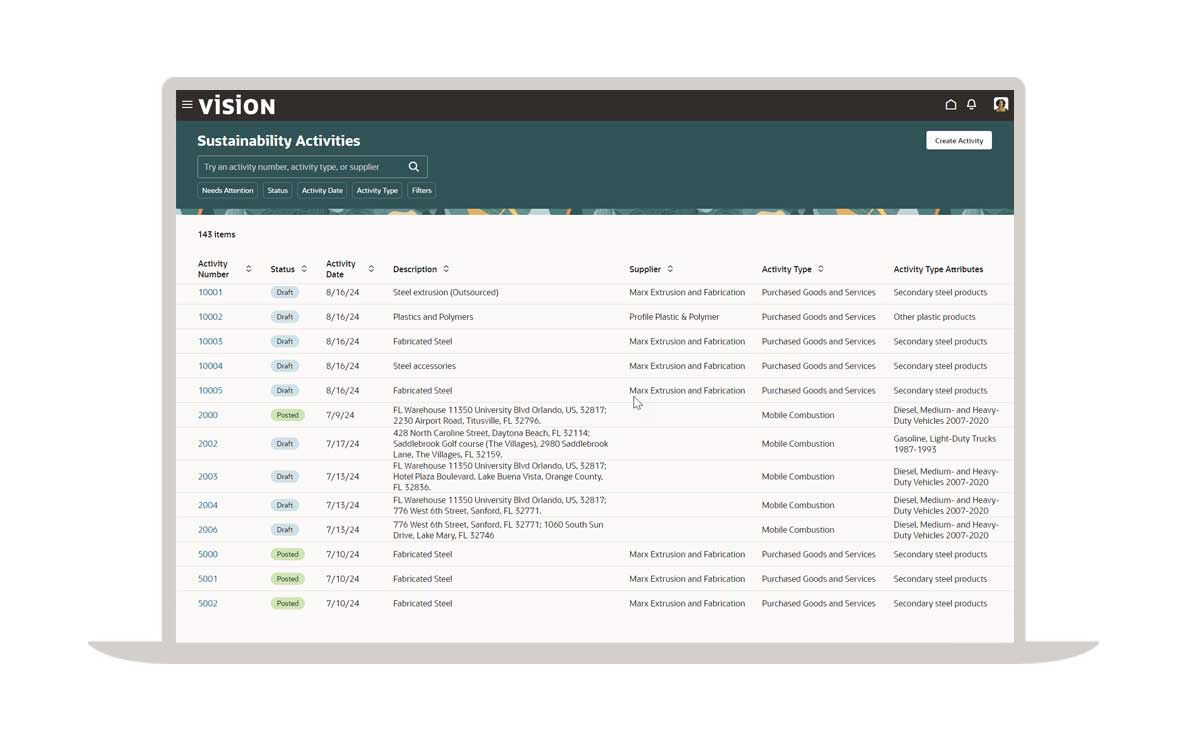
Task: Open user profile avatar
Action: (1000, 105)
